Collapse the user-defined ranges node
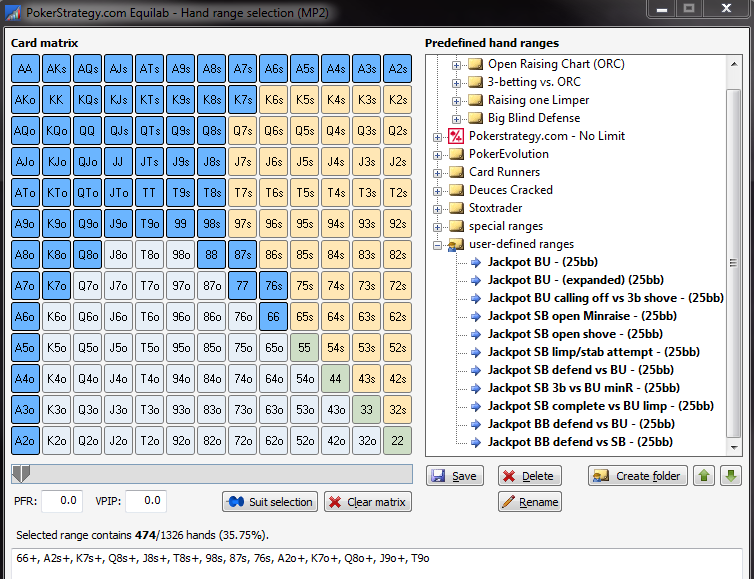The image size is (754, 579). coord(437,245)
